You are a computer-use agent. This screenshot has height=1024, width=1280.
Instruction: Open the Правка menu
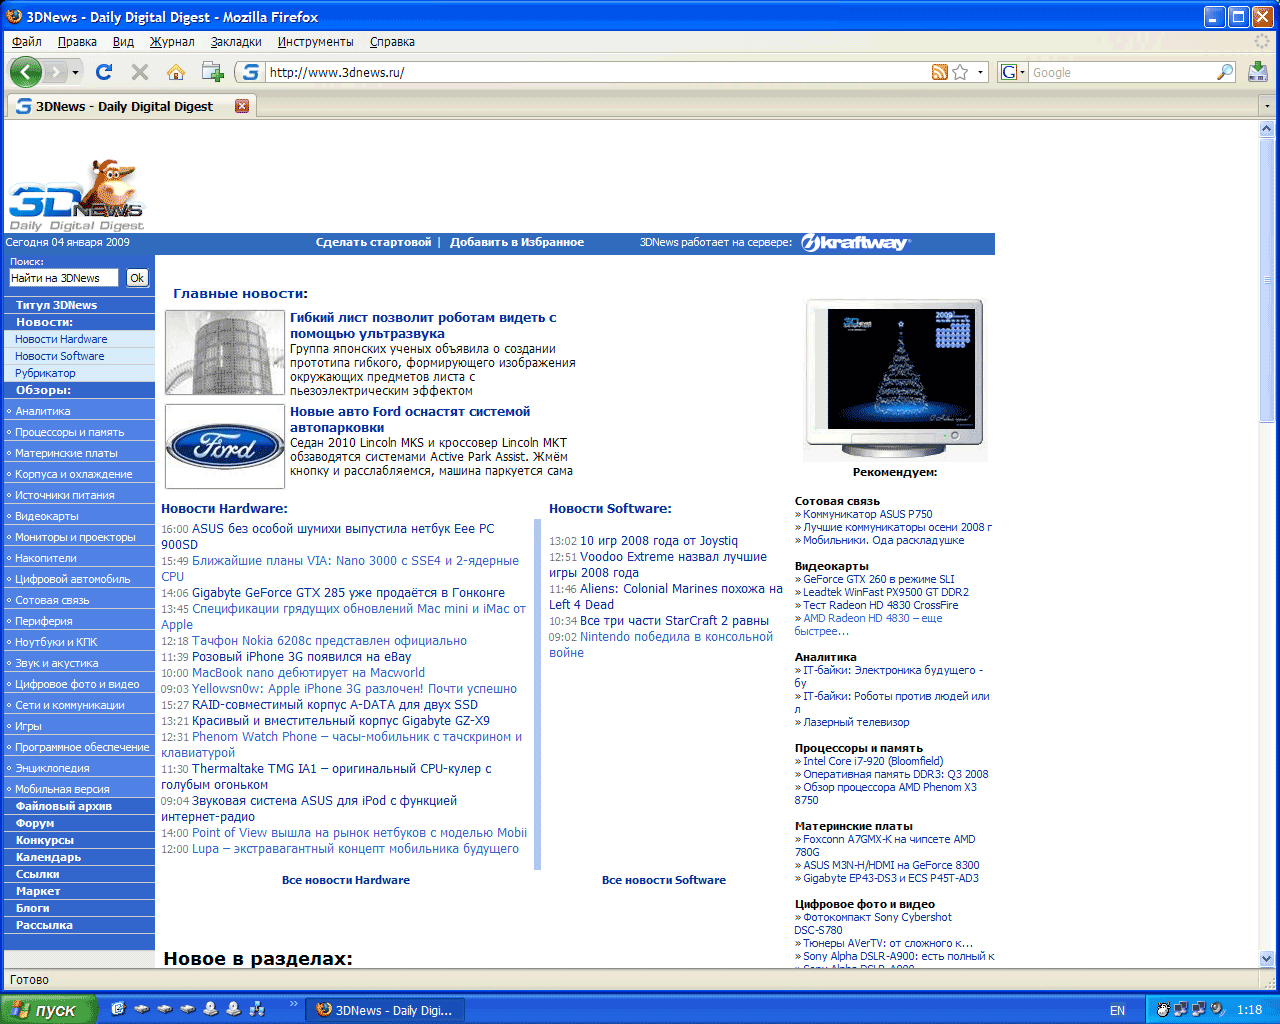tap(77, 42)
